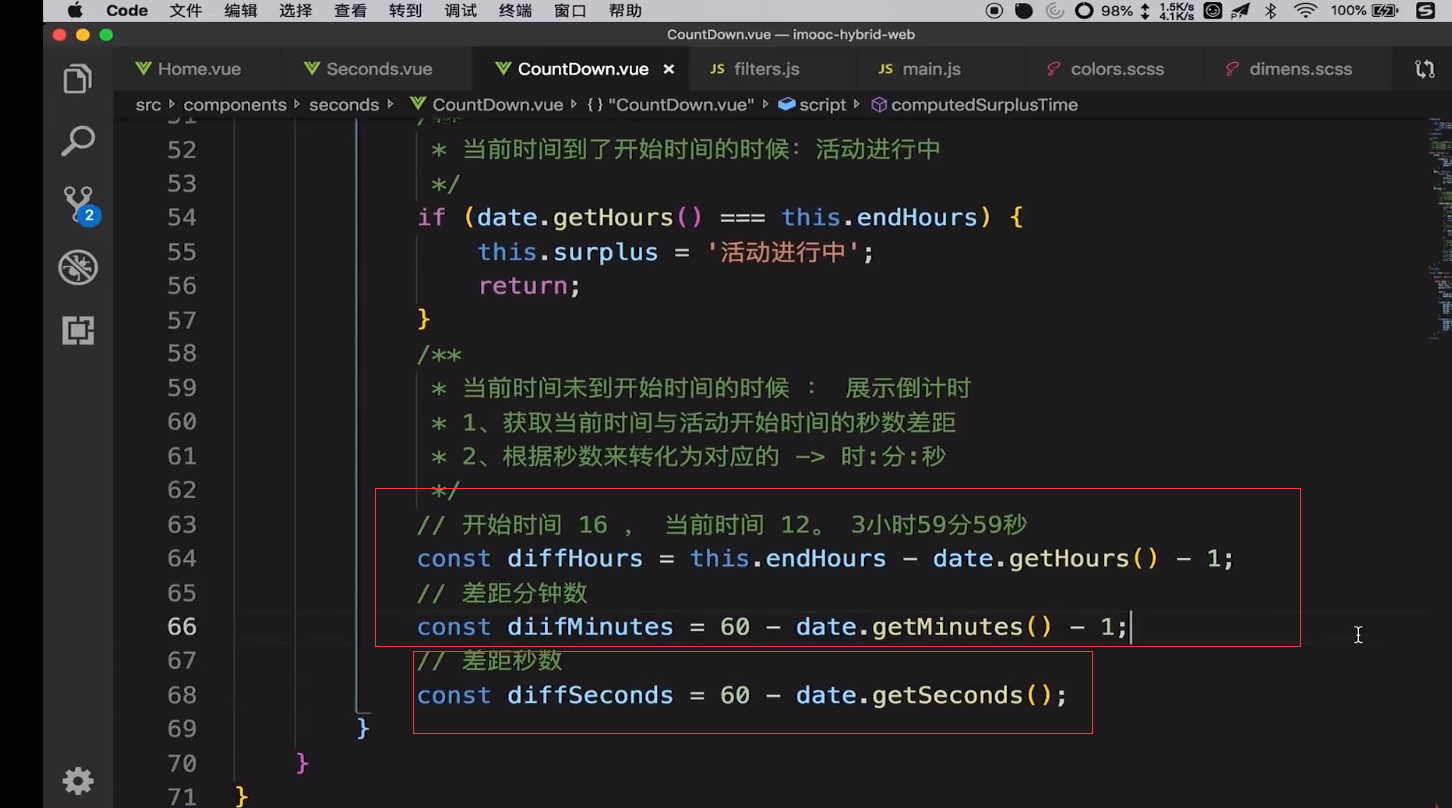Click the seconds breadcrumb segment
This screenshot has height=808, width=1452.
pos(344,105)
